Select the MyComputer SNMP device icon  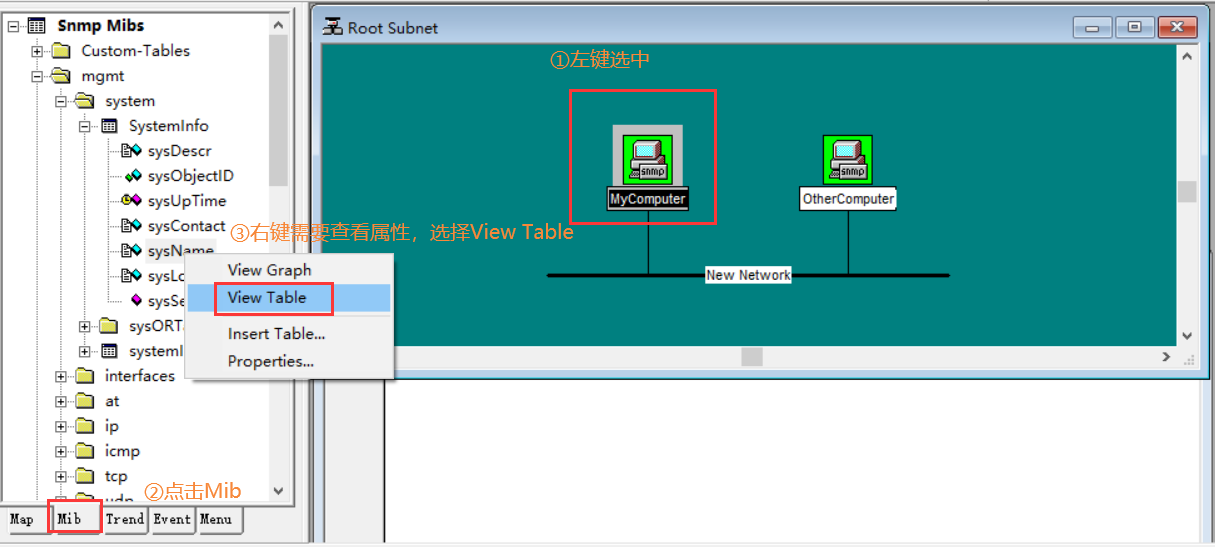(x=648, y=160)
